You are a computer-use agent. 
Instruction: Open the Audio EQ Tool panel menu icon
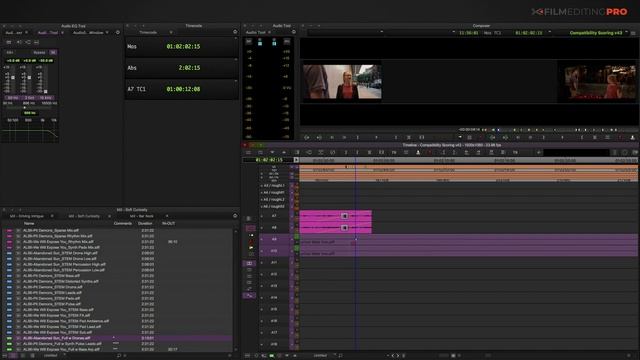(118, 32)
